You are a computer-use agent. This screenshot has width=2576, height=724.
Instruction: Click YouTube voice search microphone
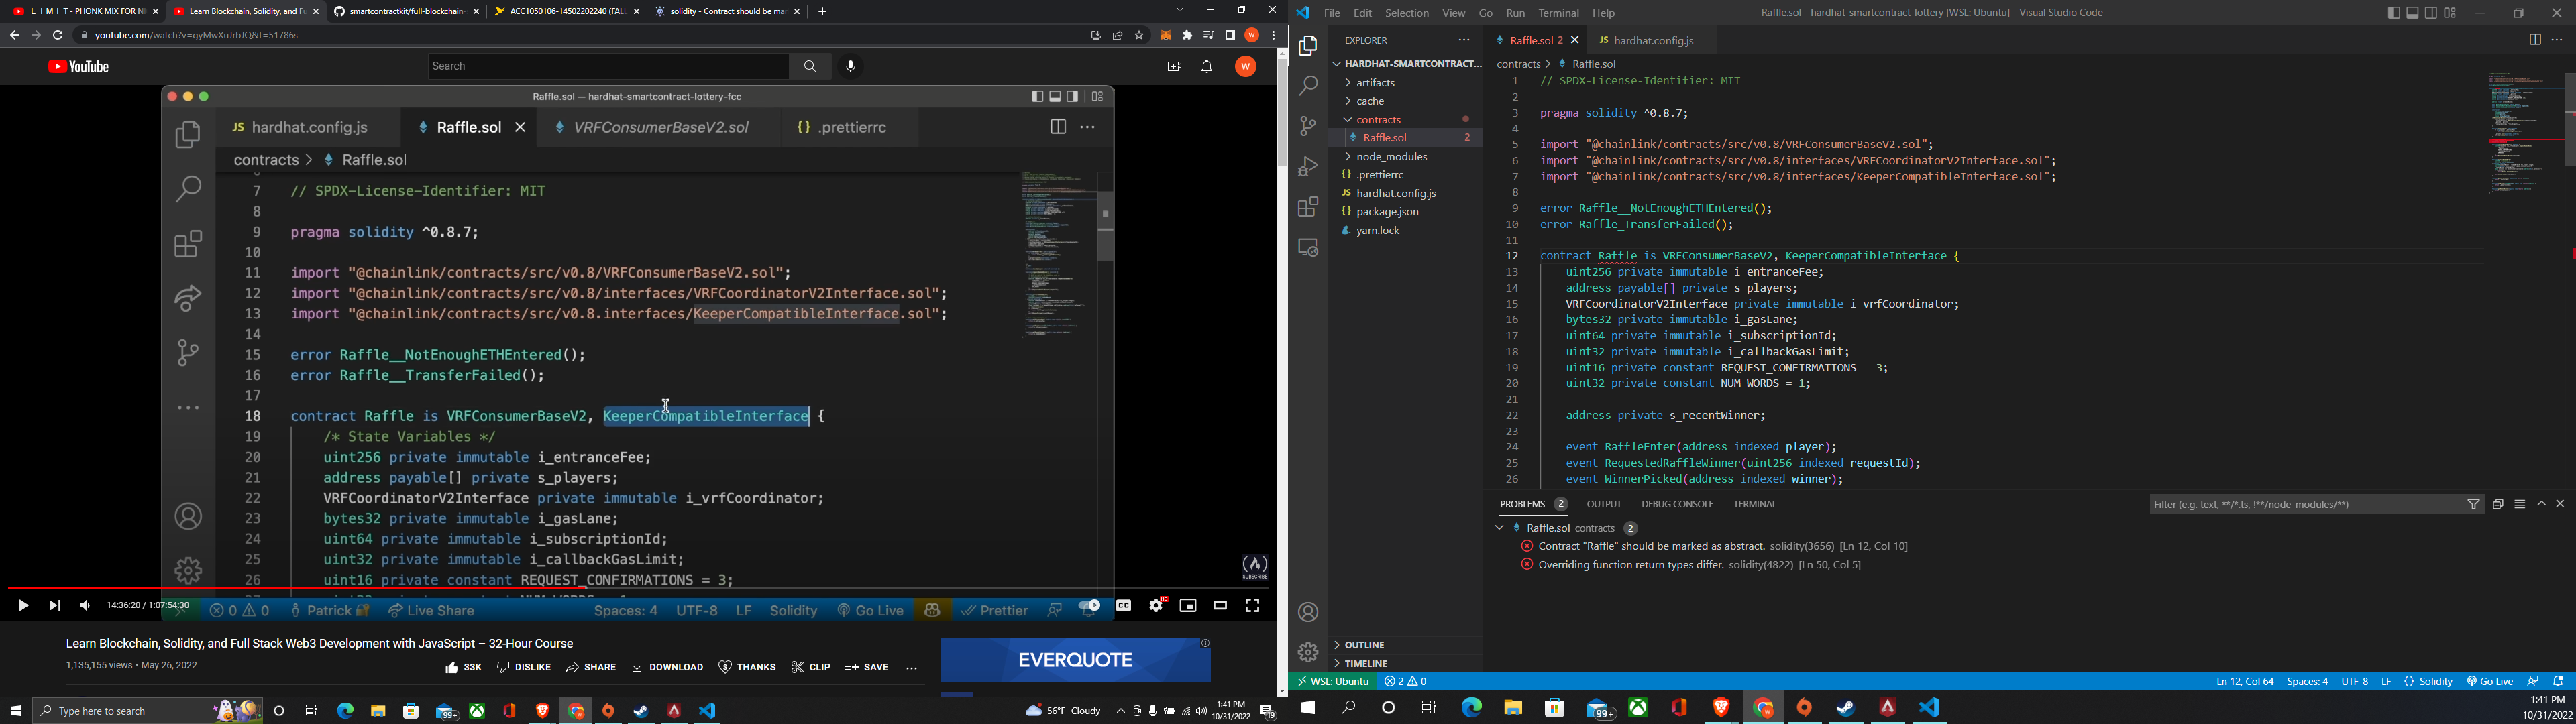pyautogui.click(x=851, y=67)
